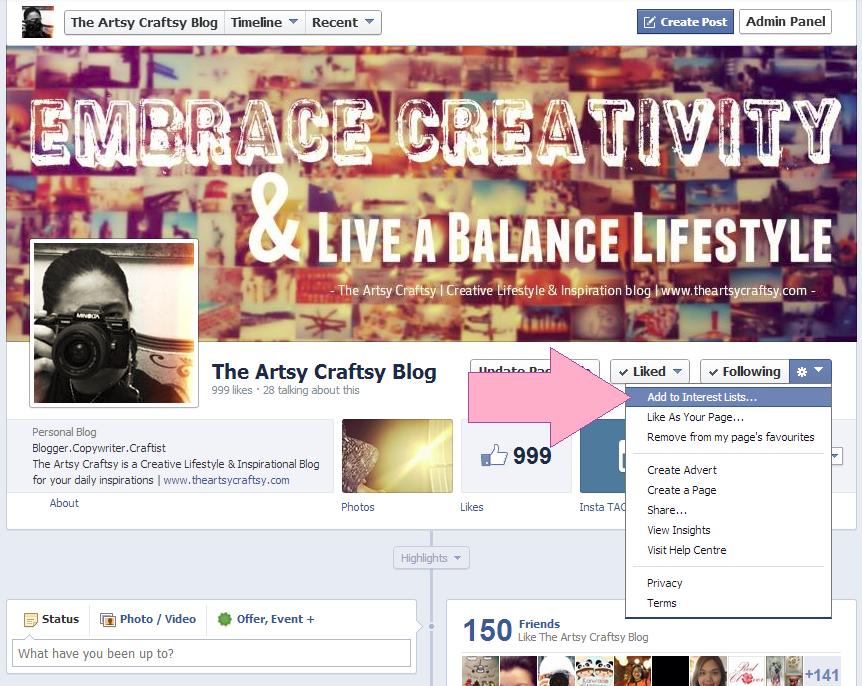The width and height of the screenshot is (862, 686).
Task: Open the Admin Panel
Action: click(785, 21)
